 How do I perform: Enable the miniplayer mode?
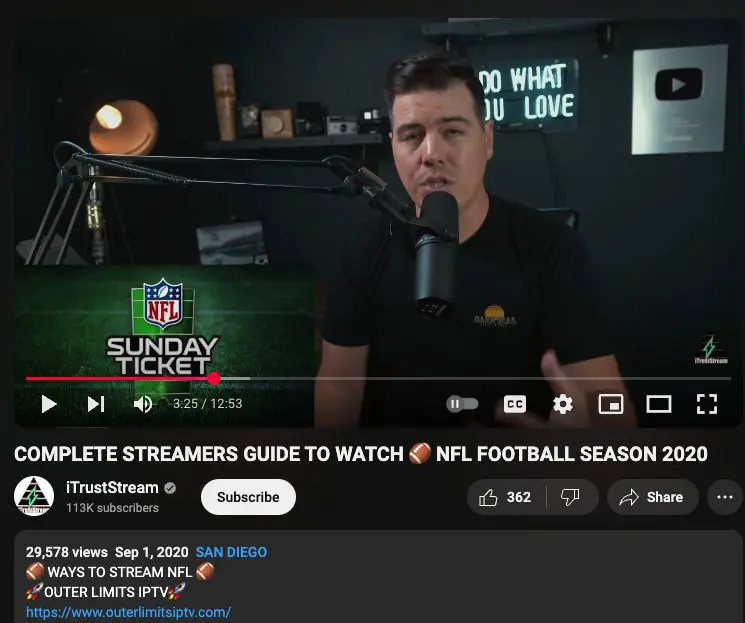611,404
